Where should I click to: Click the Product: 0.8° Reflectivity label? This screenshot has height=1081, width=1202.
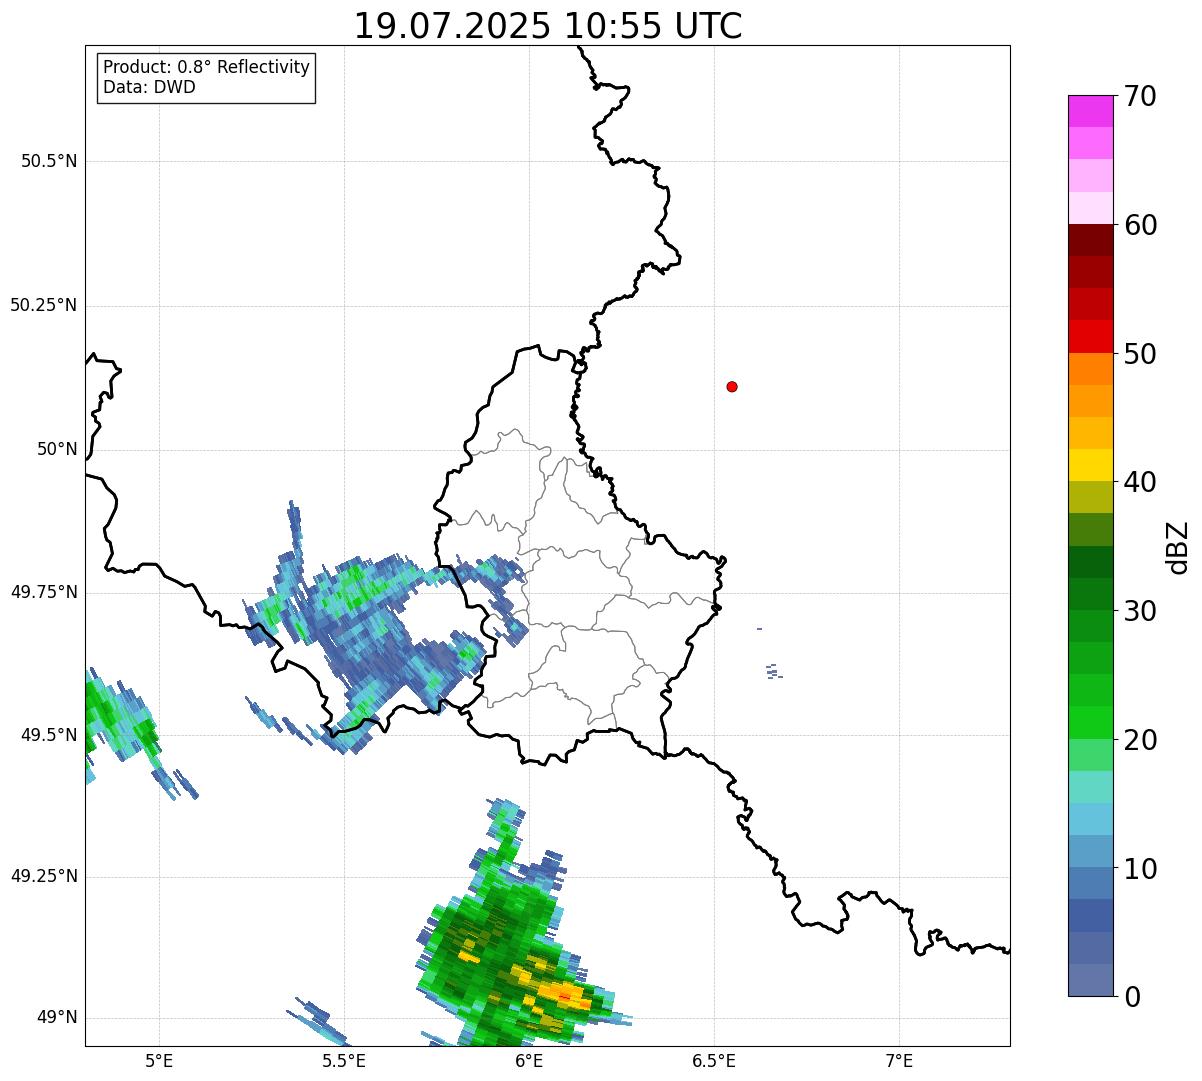[x=207, y=67]
